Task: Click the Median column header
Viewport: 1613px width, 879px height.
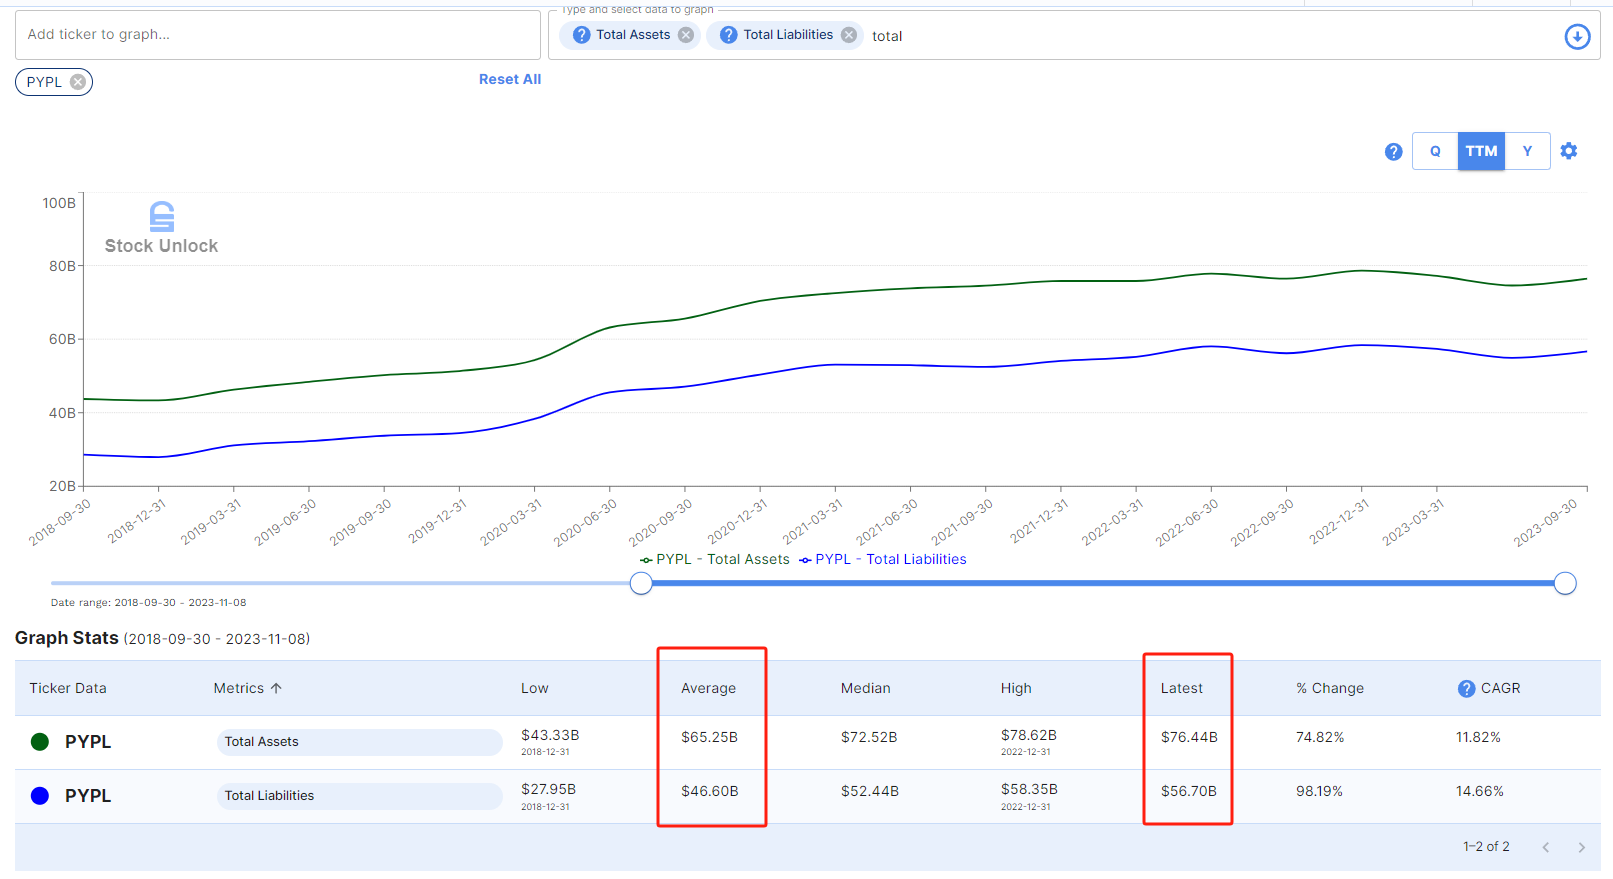Action: point(865,688)
